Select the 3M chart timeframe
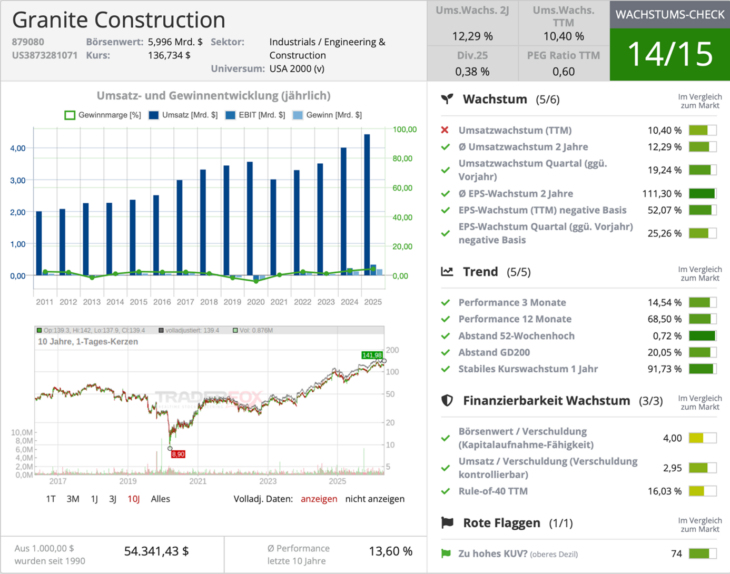 coord(73,499)
